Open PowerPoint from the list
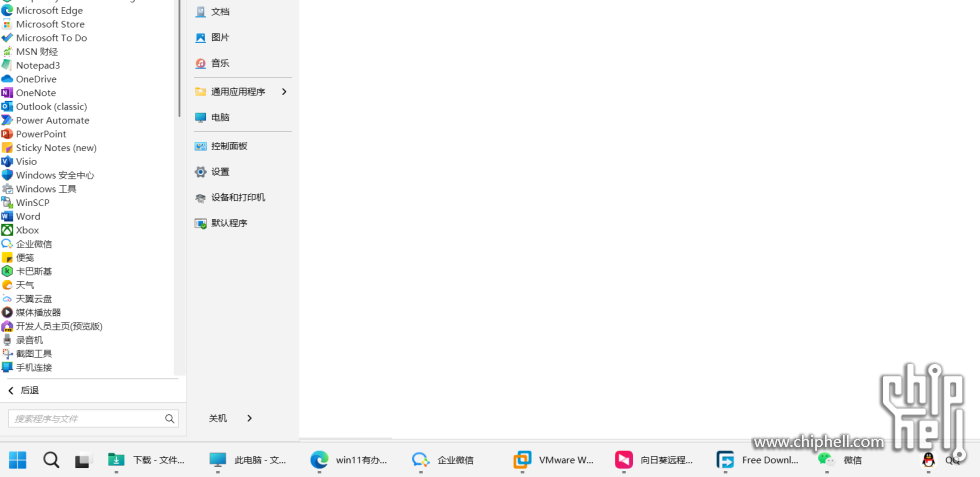 [x=34, y=134]
